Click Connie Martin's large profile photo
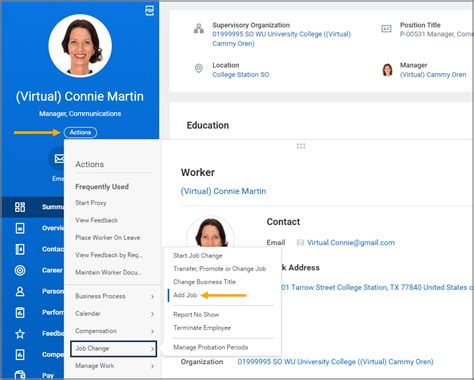 (80, 46)
